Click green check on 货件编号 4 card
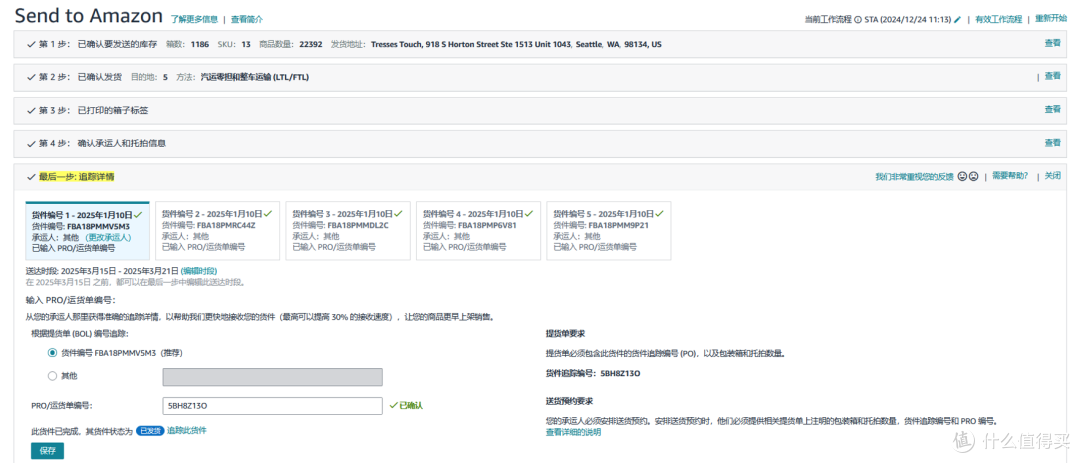Image resolution: width=1080 pixels, height=463 pixels. click(529, 214)
